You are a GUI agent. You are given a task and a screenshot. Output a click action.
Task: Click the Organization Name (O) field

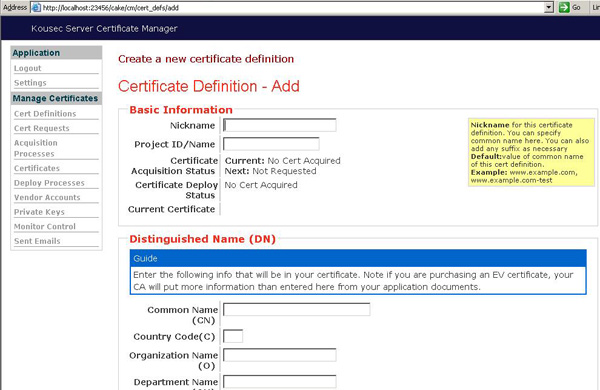[x=280, y=355]
